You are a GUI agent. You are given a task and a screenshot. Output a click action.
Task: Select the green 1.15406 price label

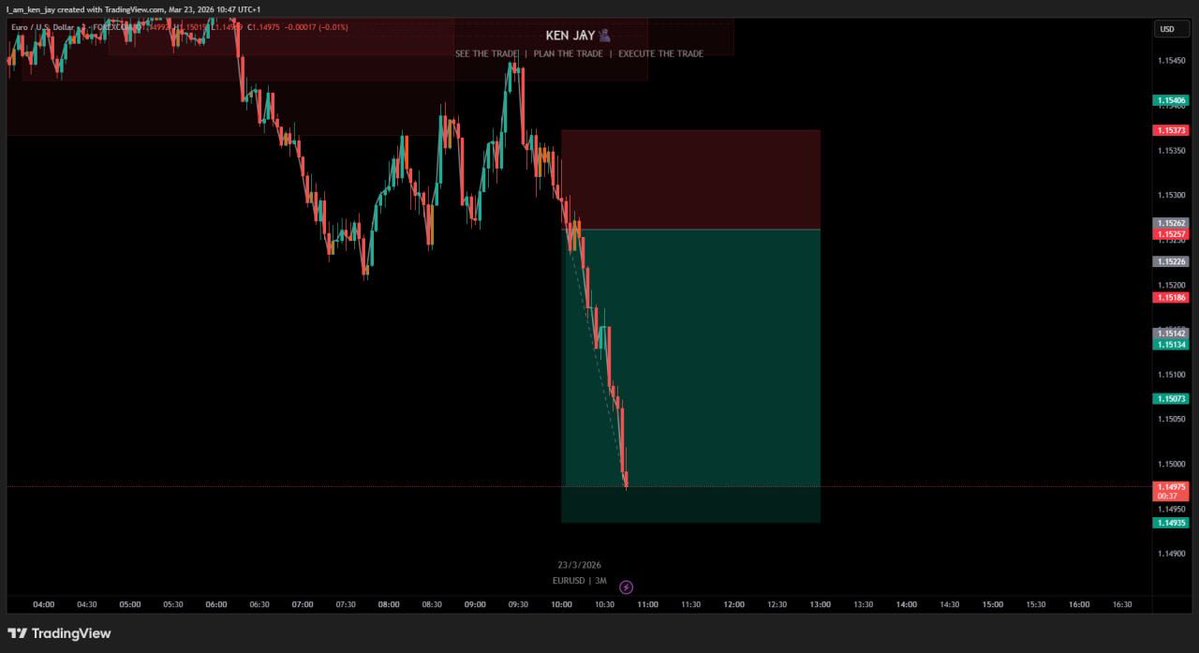(x=1171, y=100)
